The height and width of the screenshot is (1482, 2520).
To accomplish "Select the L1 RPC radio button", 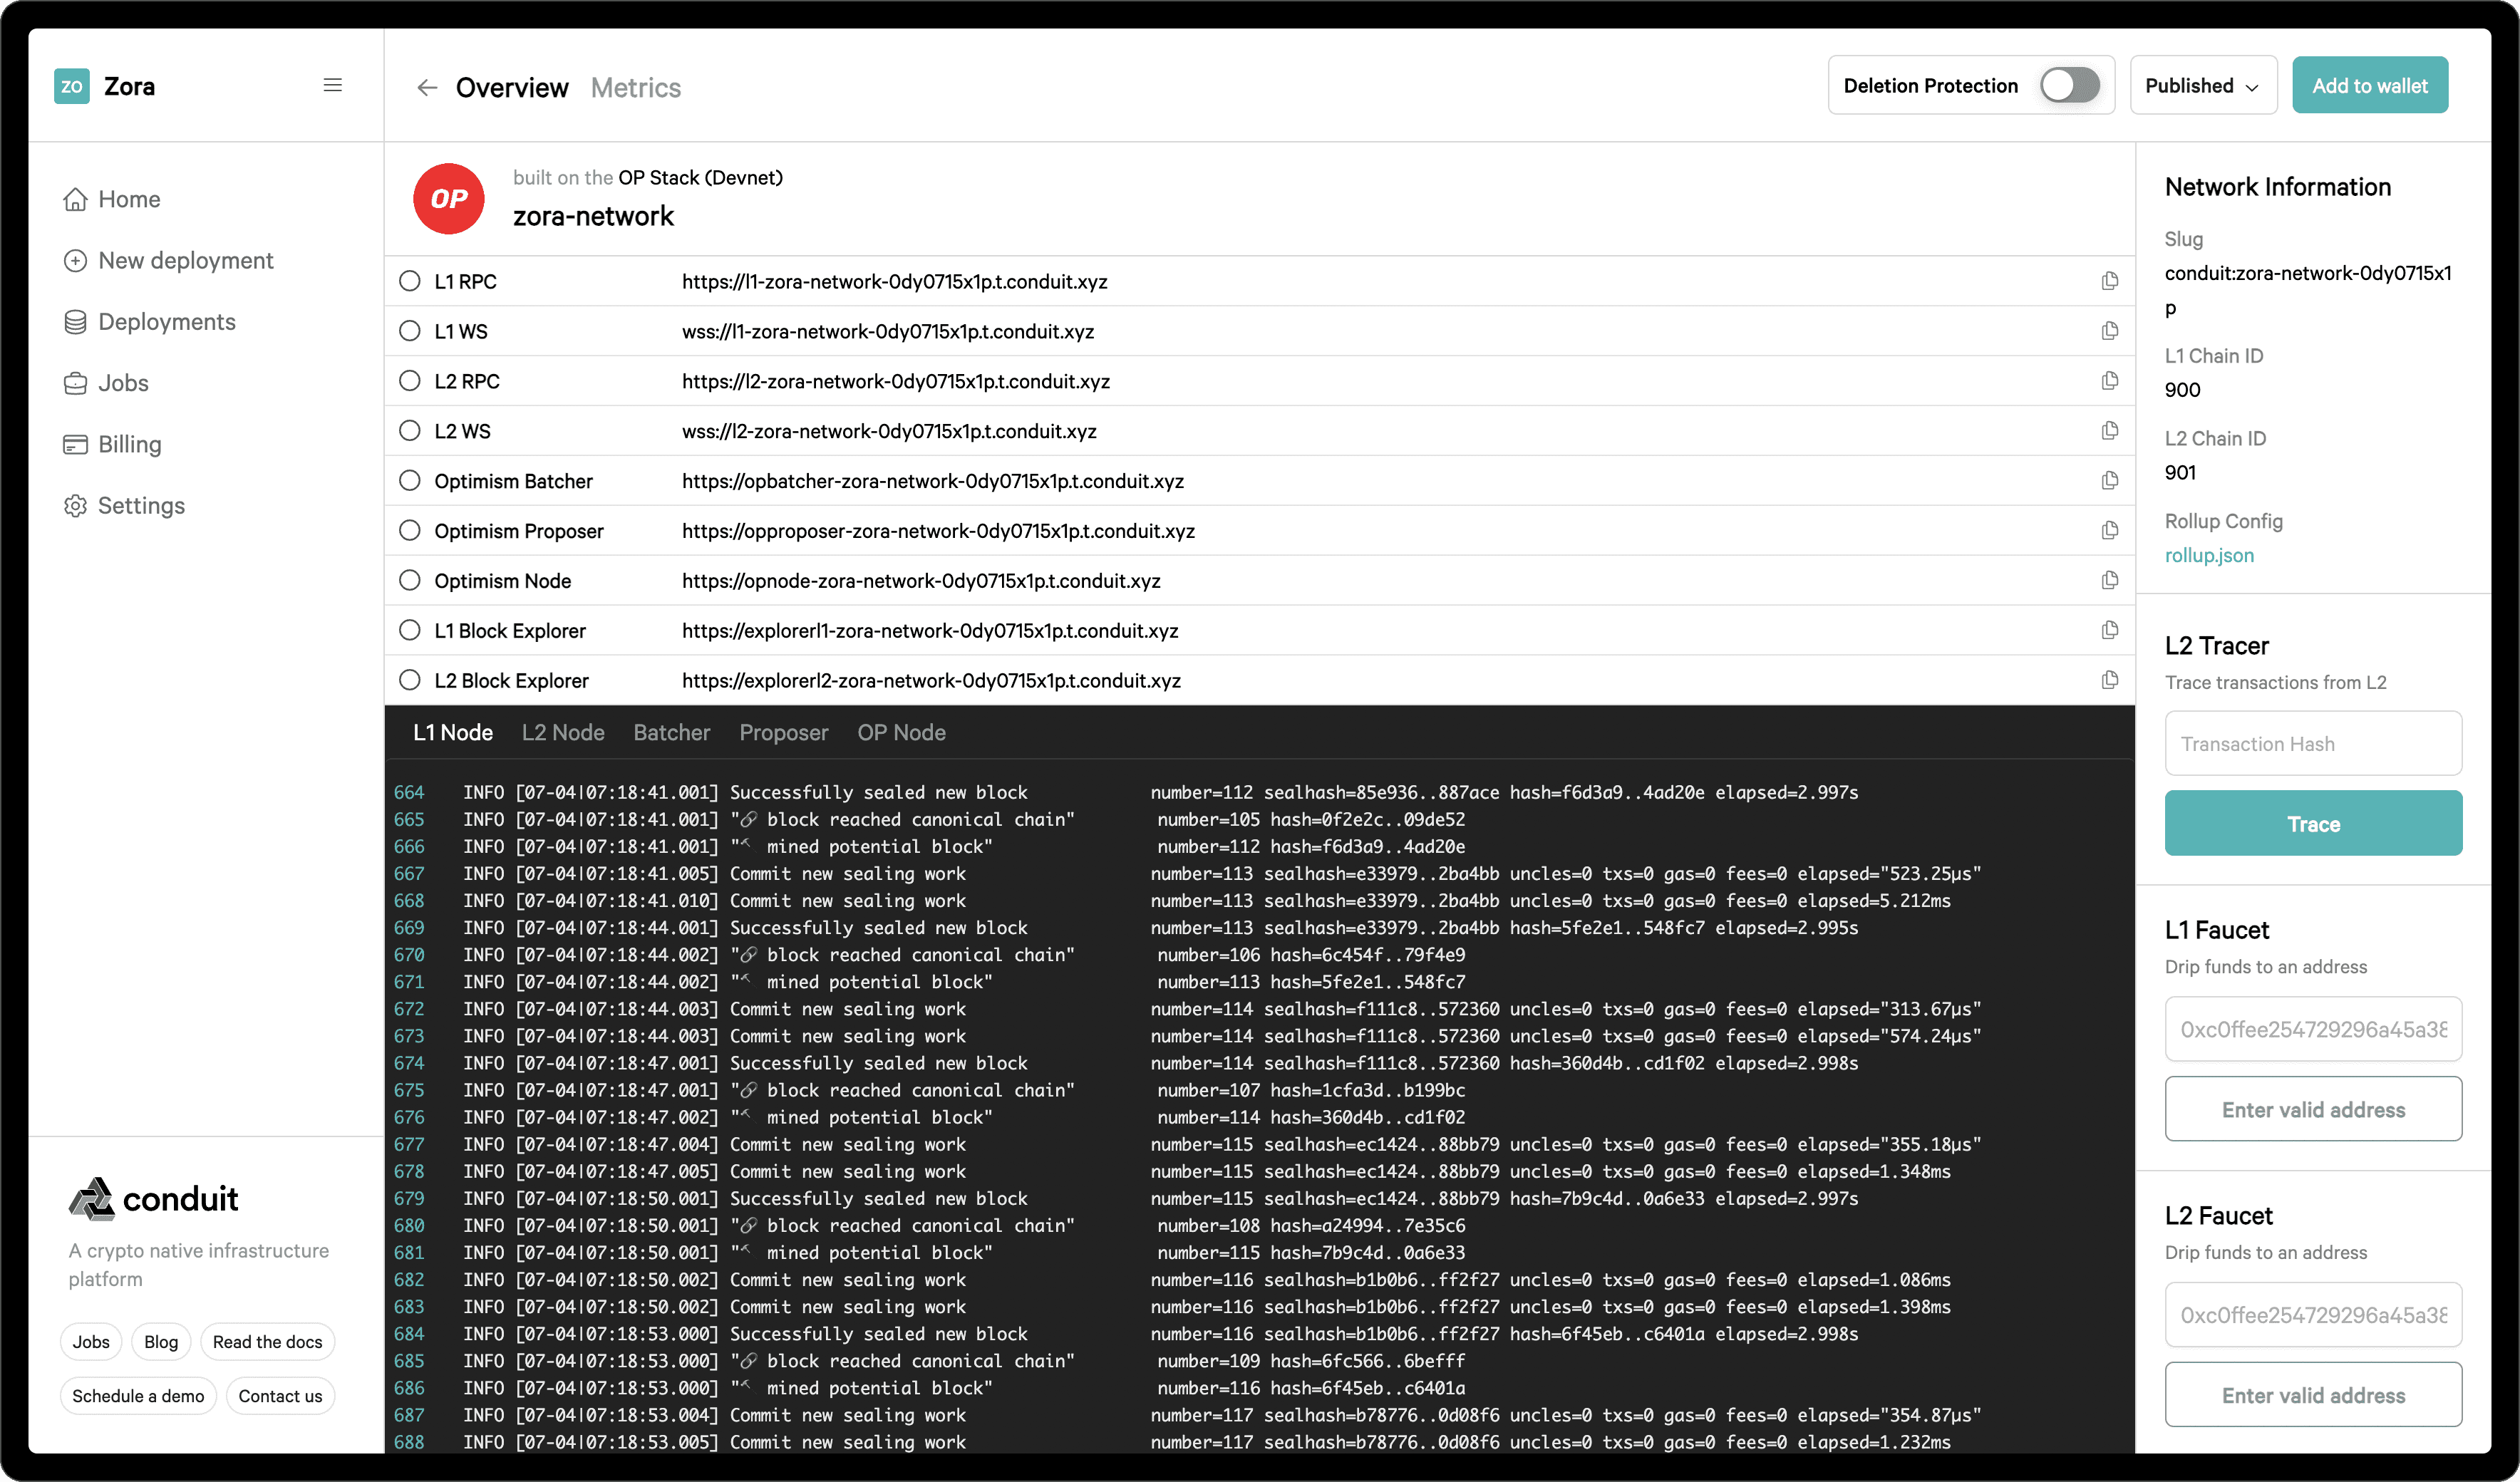I will coord(410,281).
